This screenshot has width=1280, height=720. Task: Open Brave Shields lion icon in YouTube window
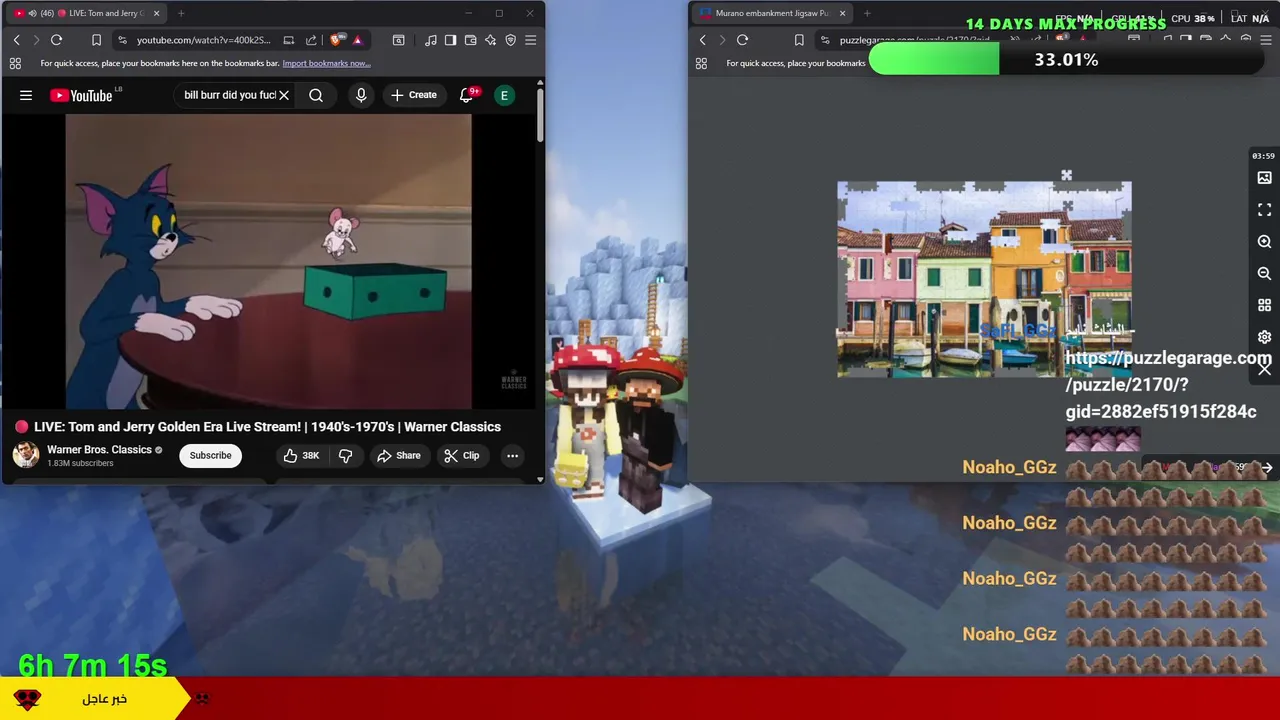tap(338, 40)
